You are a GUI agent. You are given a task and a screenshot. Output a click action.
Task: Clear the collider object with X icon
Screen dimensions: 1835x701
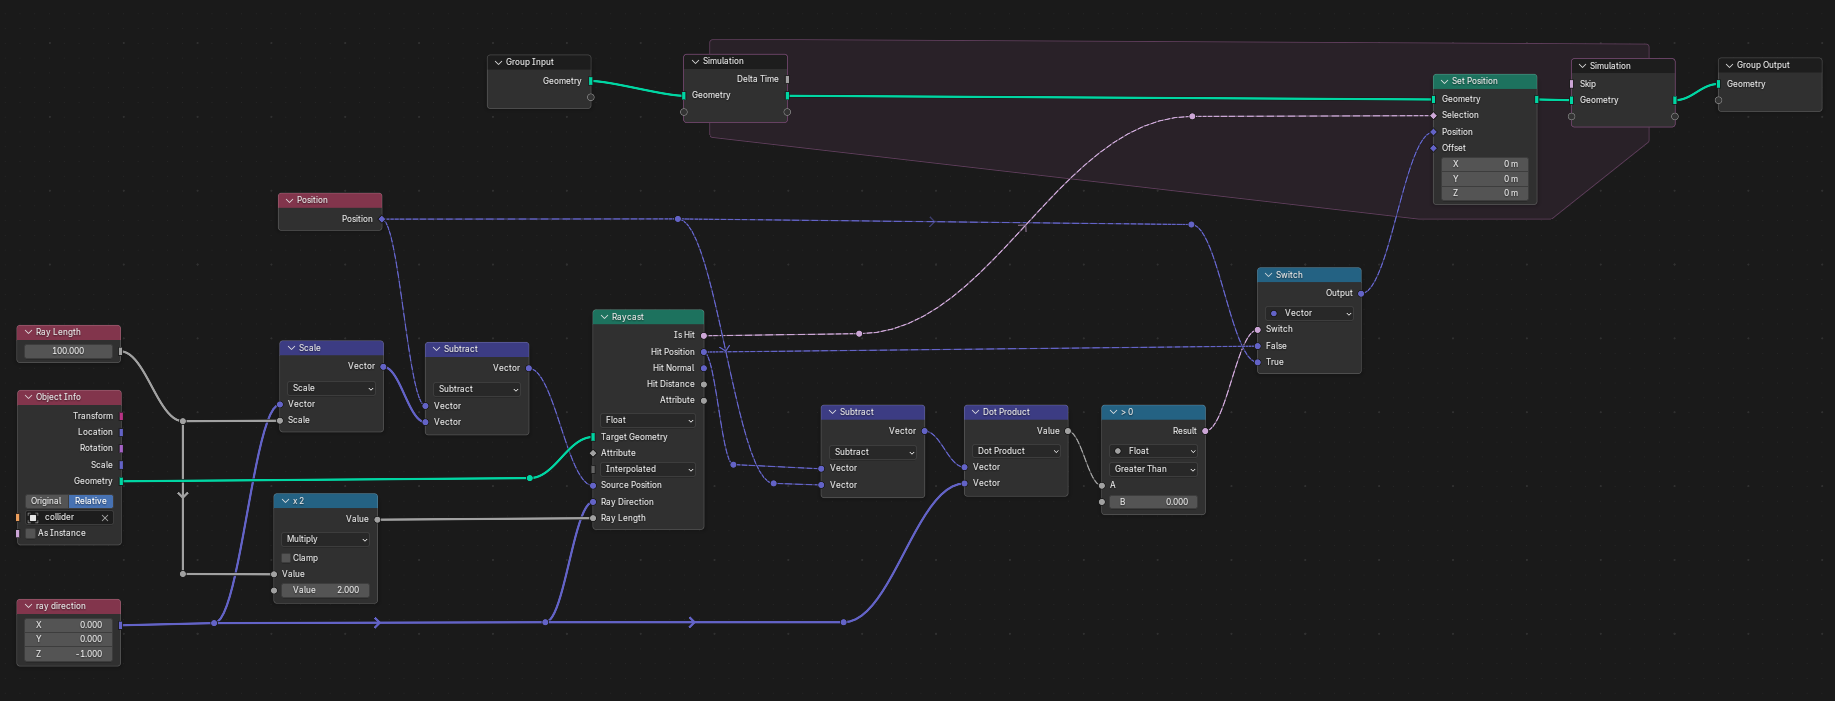(x=105, y=518)
